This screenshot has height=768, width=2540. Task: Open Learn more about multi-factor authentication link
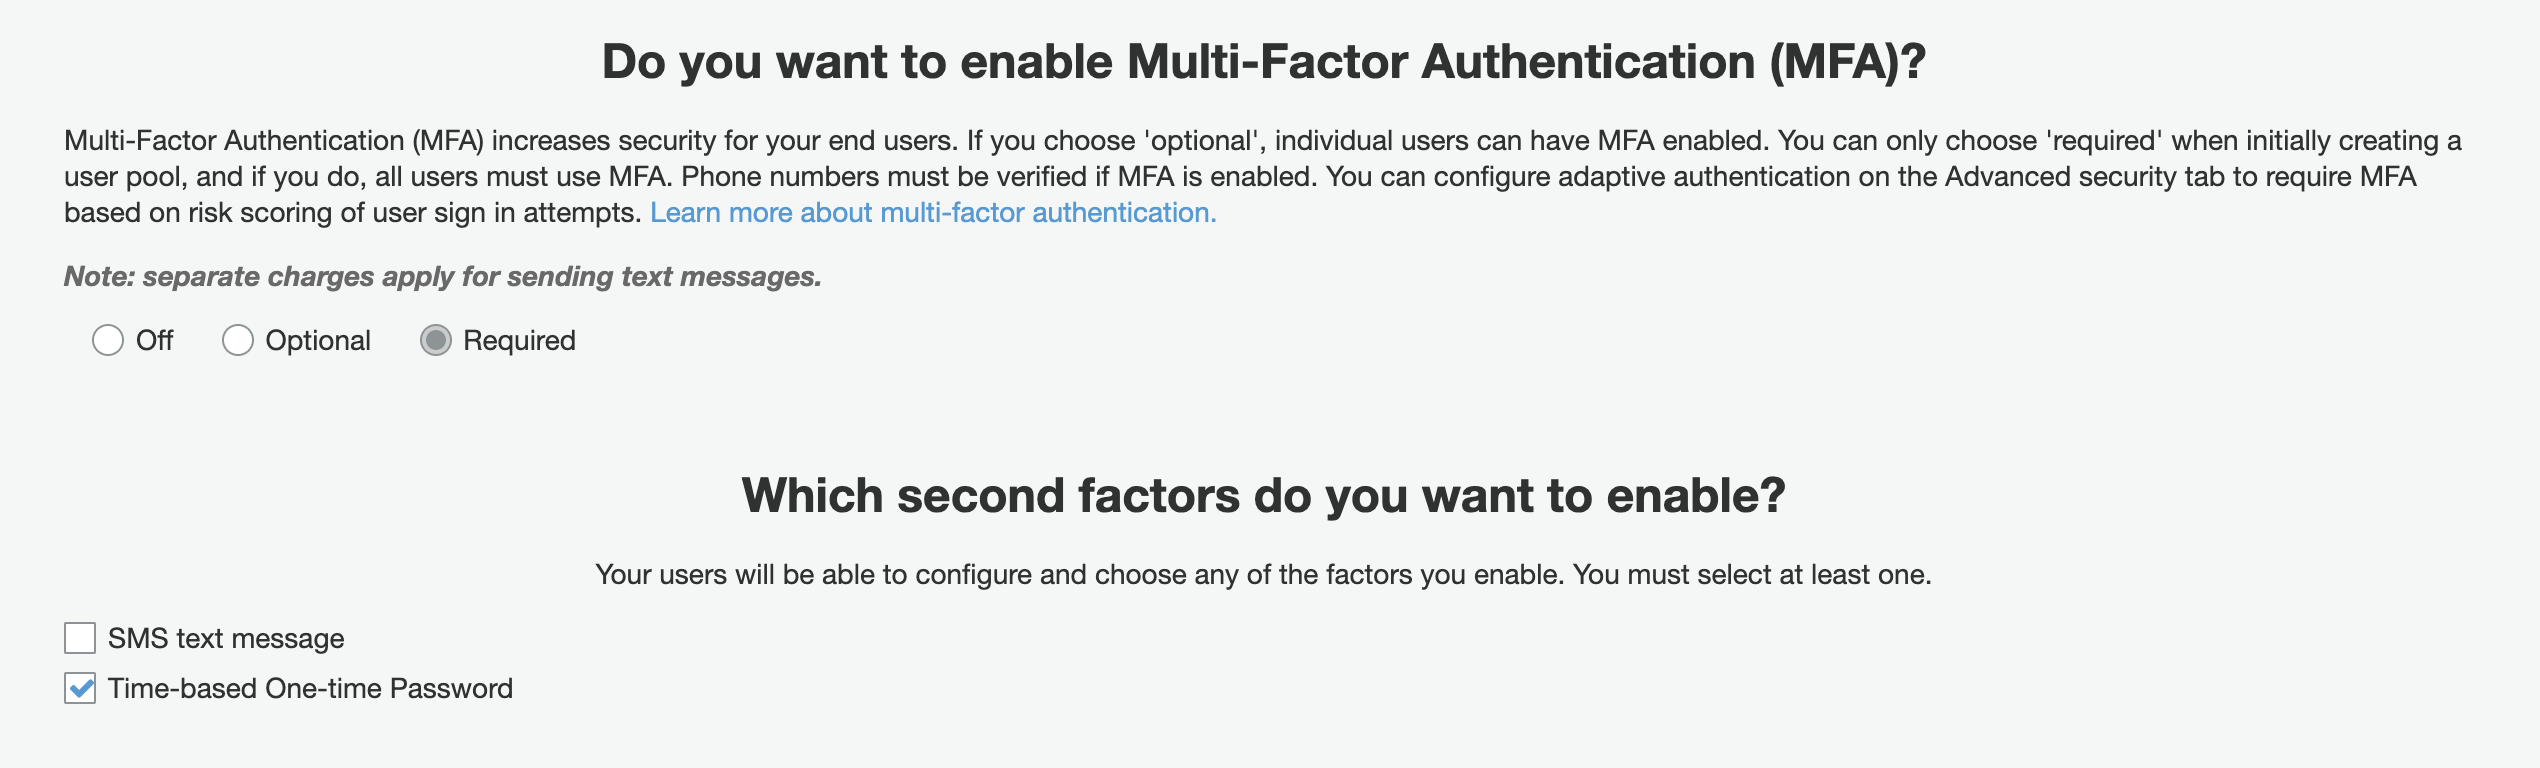(933, 213)
